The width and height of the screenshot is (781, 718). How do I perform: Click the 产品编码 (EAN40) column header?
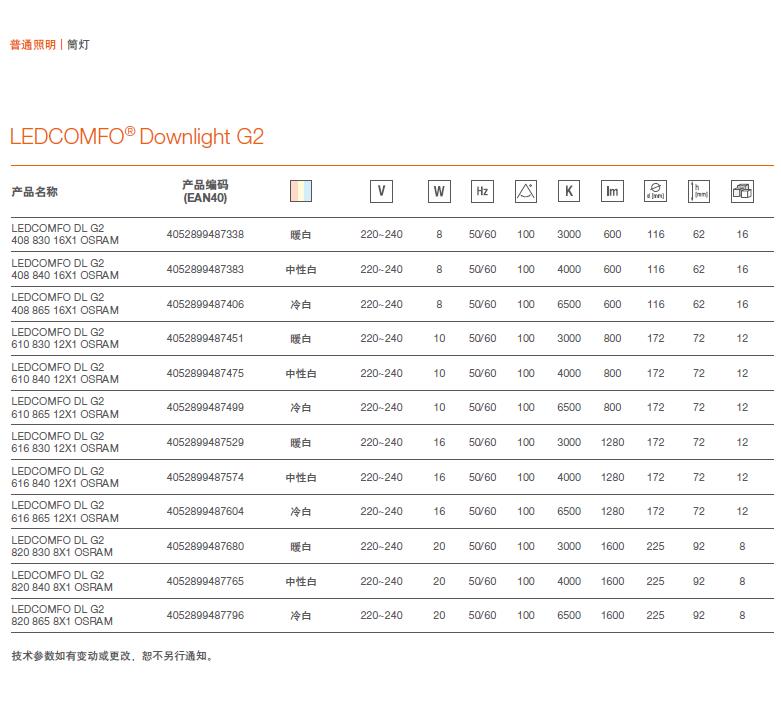click(x=205, y=191)
